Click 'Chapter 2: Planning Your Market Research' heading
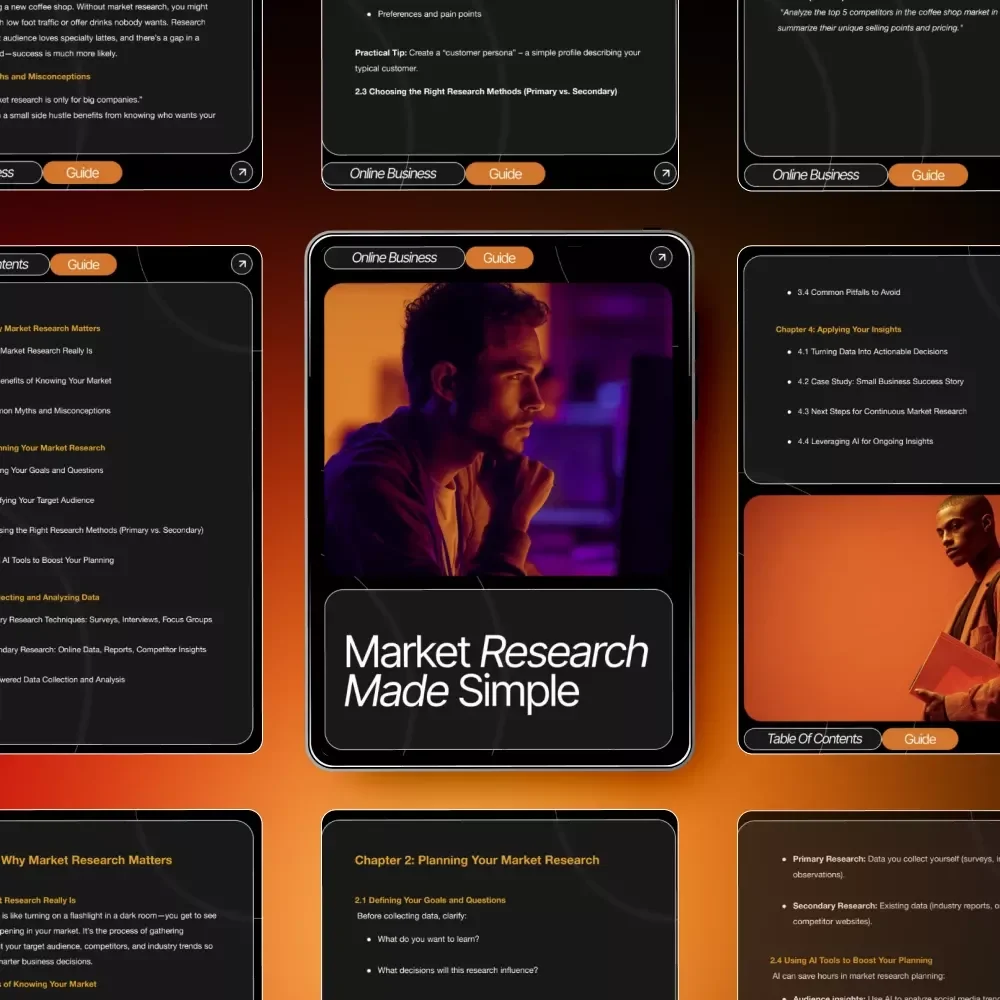The height and width of the screenshot is (1000, 1000). 477,860
